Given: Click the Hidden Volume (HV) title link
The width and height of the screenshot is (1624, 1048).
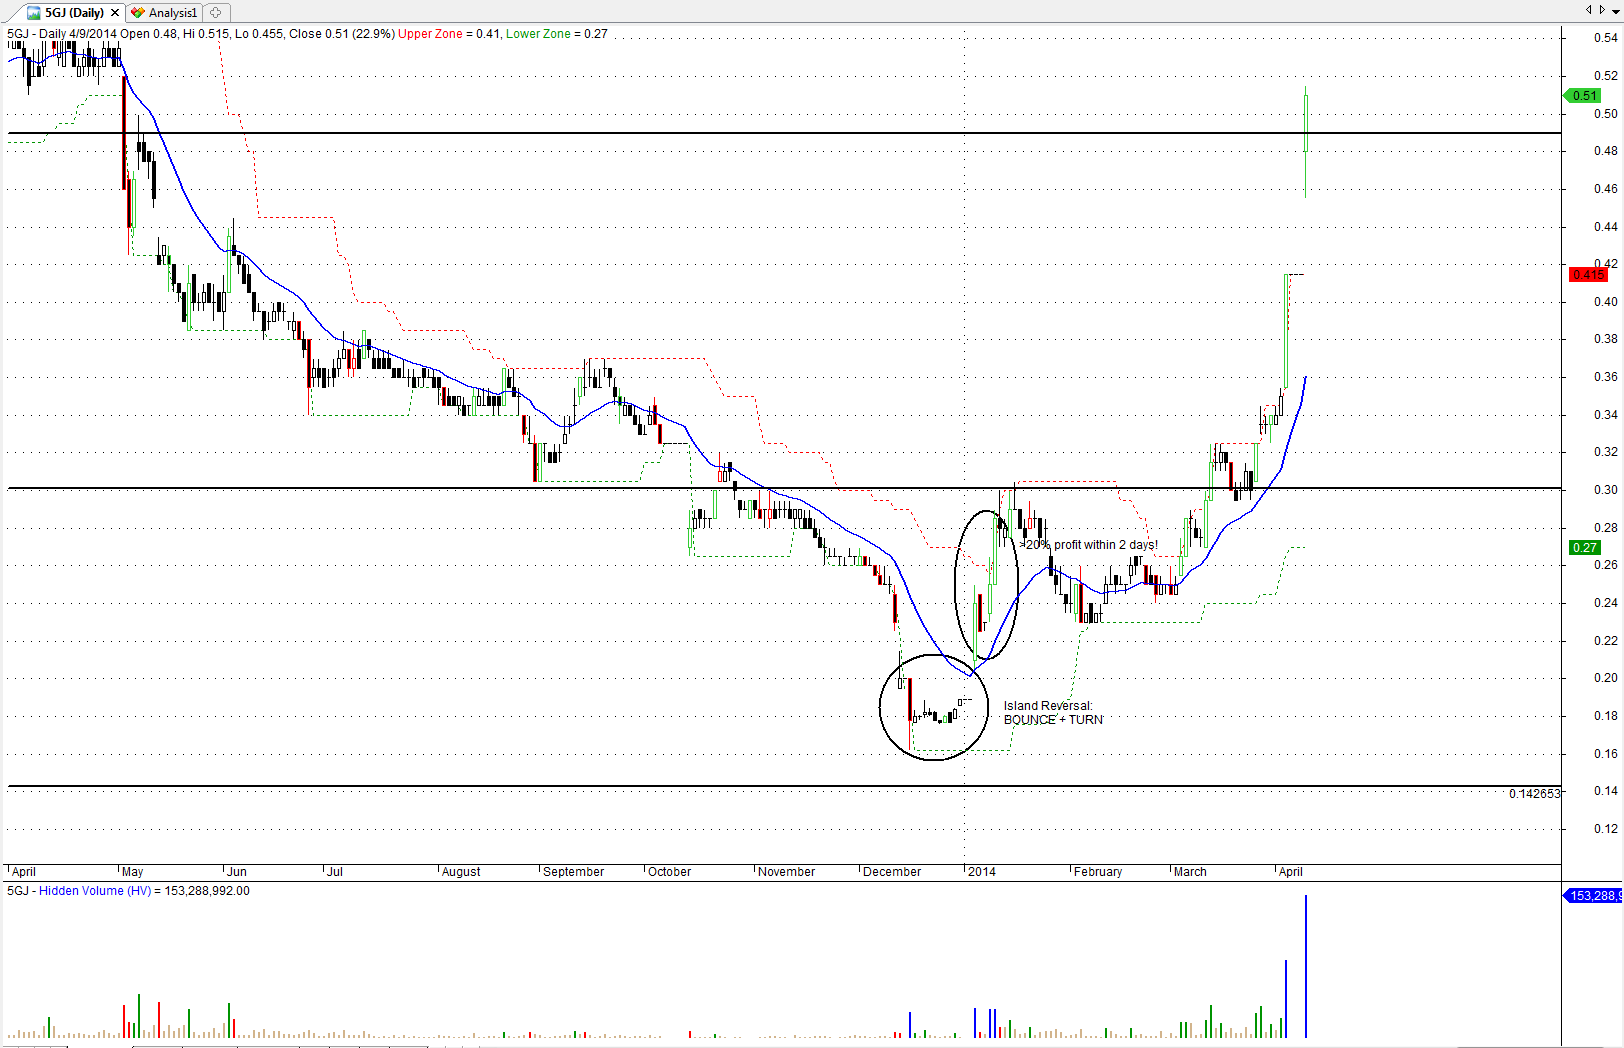Looking at the screenshot, I should [x=95, y=891].
